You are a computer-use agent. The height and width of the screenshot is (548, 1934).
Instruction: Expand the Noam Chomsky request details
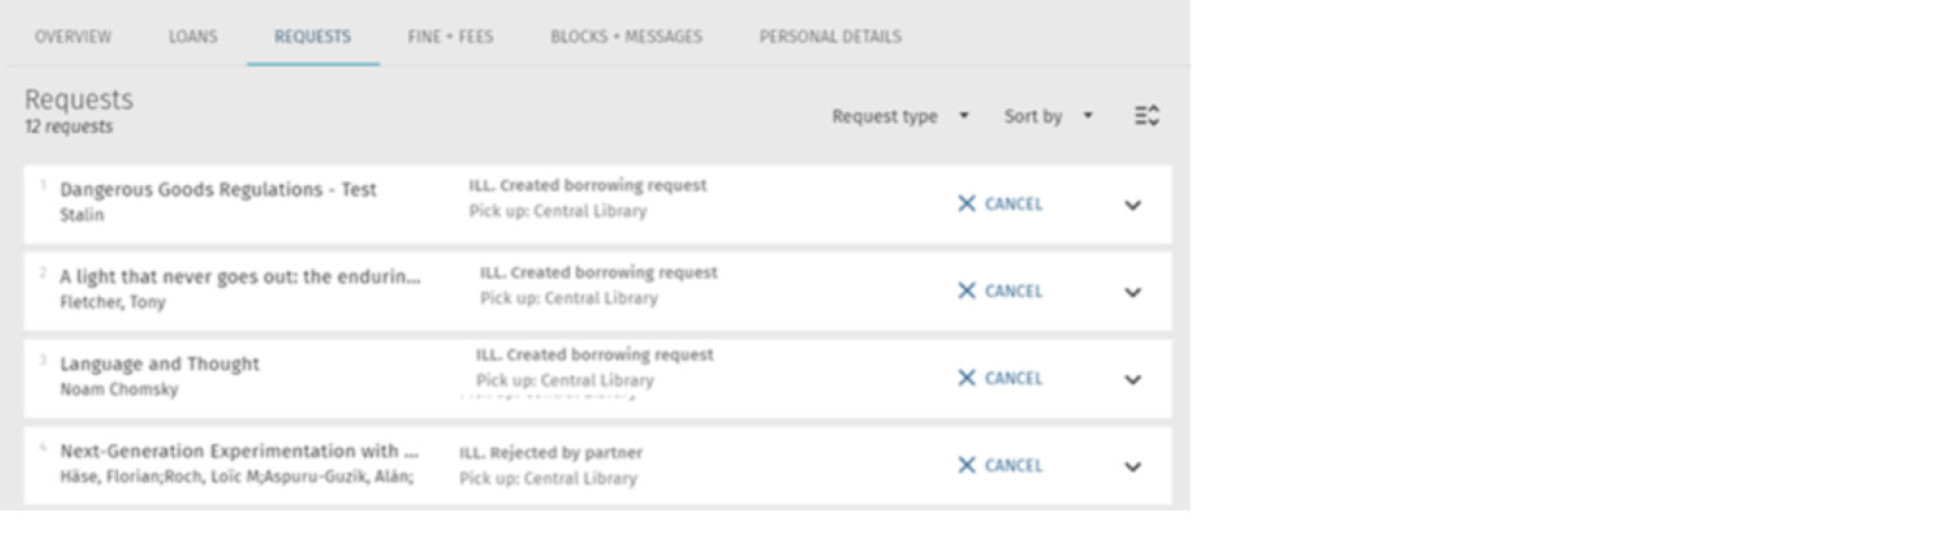[x=1132, y=379]
